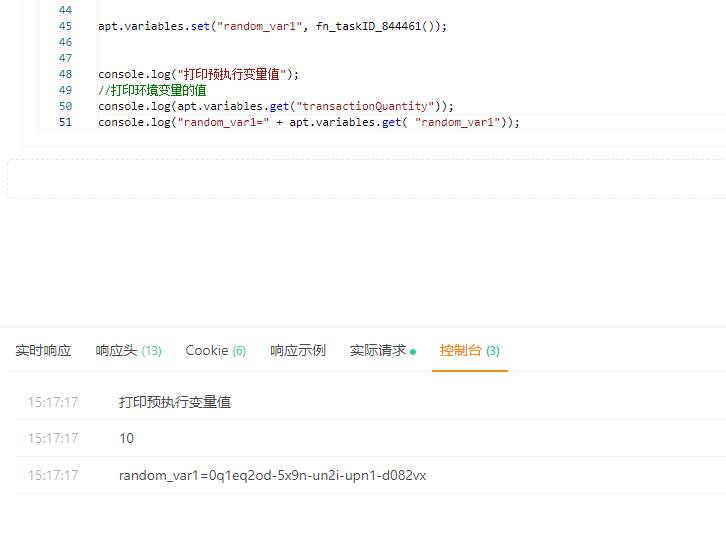Switch to the 响应头 (13) tab
726x535 pixels.
128,351
